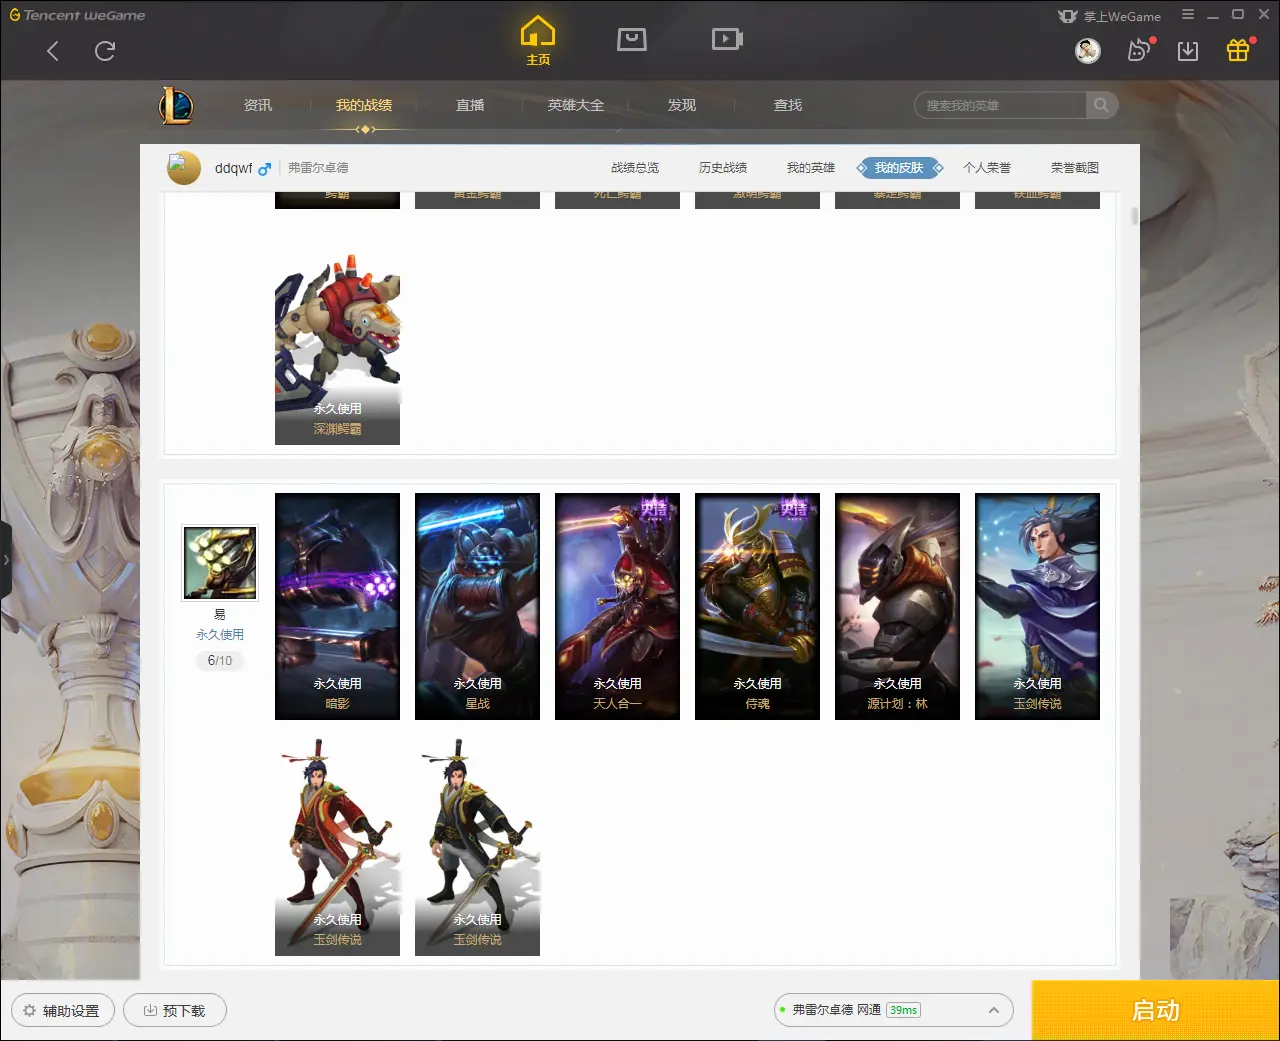Select the 深渊鳄霸 skin thumbnail
The width and height of the screenshot is (1280, 1041).
(x=337, y=350)
